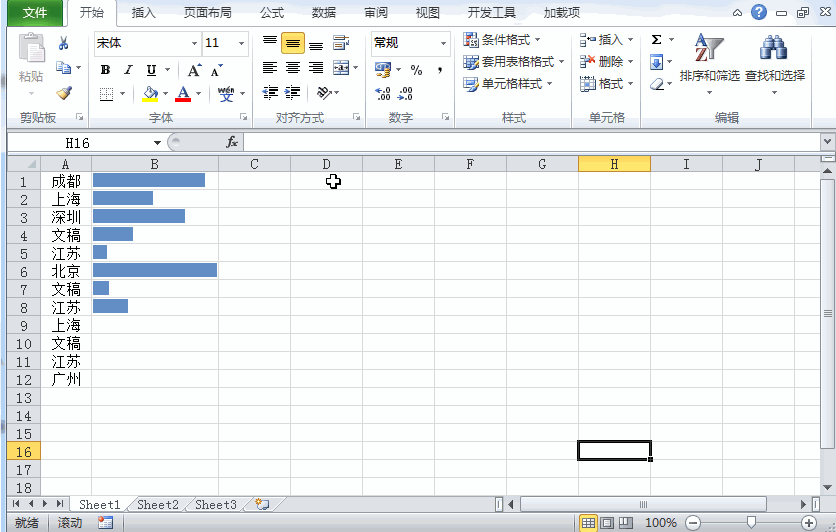Click the Cut scissors icon
The height and width of the screenshot is (532, 836).
click(63, 43)
